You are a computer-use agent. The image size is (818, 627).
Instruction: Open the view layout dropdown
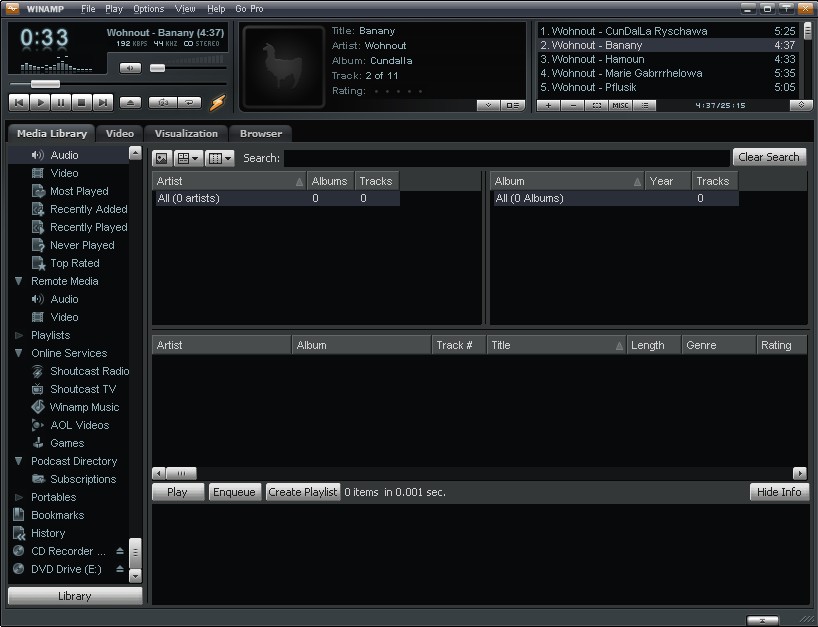[x=188, y=158]
